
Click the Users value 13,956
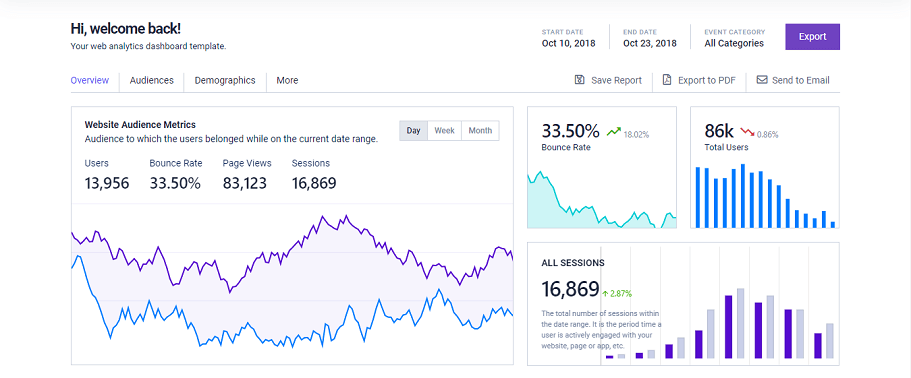click(107, 183)
